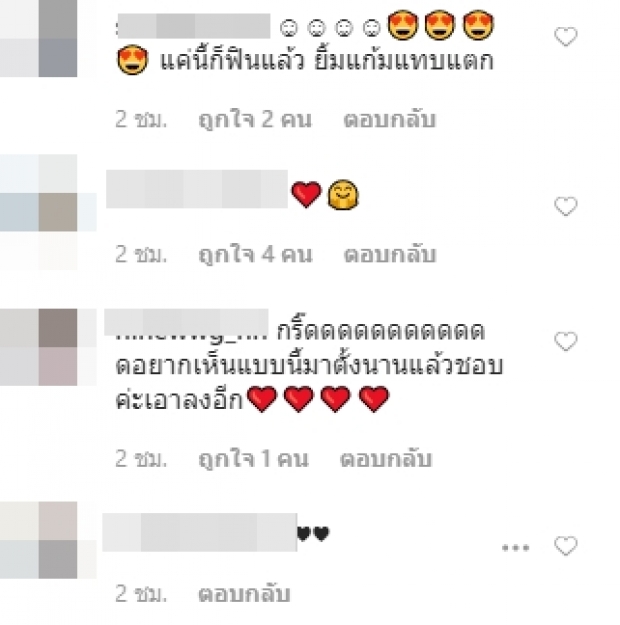This screenshot has width=620, height=625.
Task: Reply to the black hearts comment
Action: pyautogui.click(x=244, y=593)
